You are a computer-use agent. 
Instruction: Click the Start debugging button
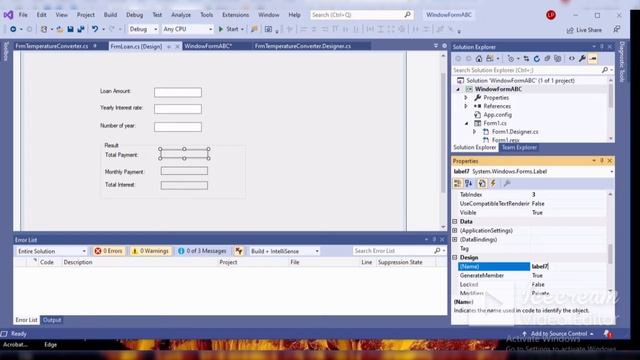(231, 29)
